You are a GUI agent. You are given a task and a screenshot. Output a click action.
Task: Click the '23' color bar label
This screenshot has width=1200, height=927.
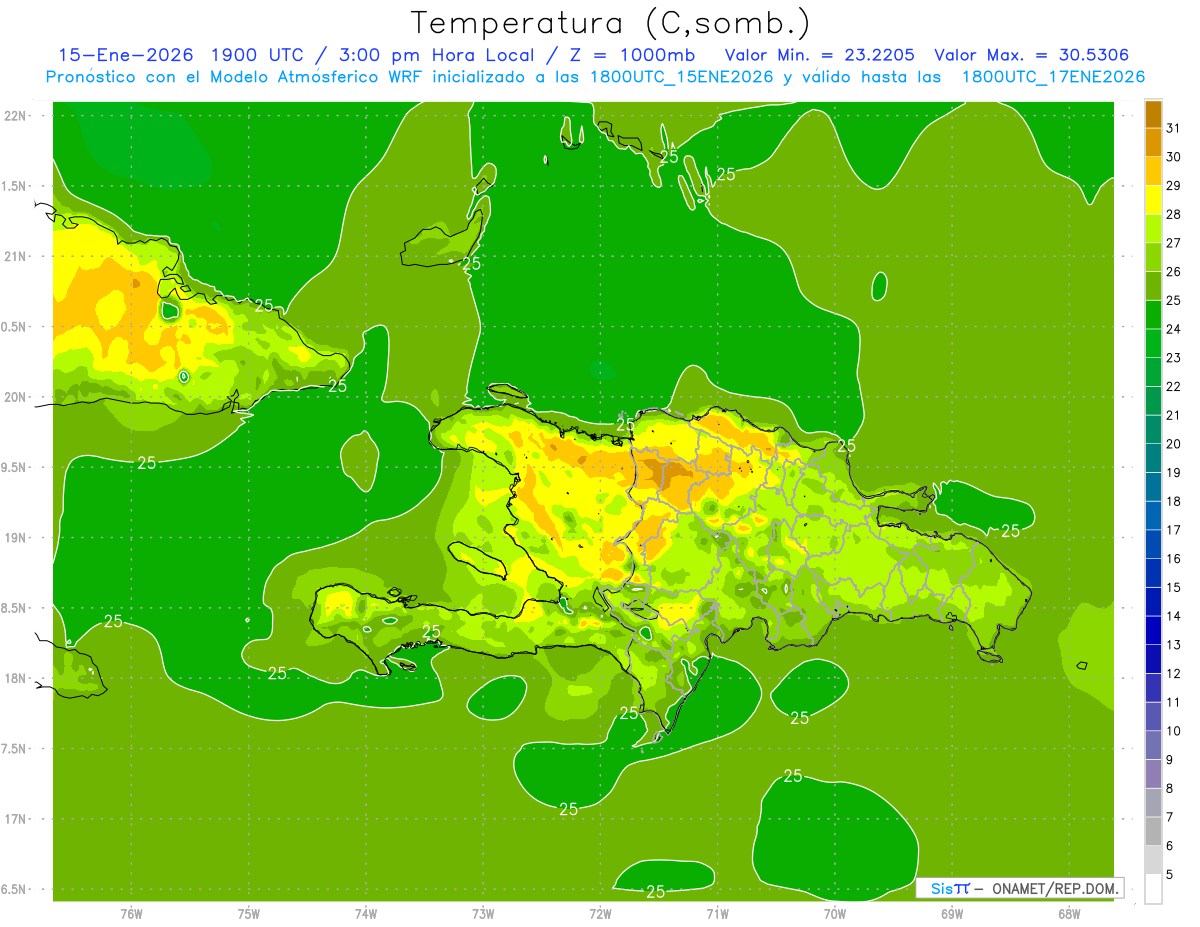point(1174,358)
